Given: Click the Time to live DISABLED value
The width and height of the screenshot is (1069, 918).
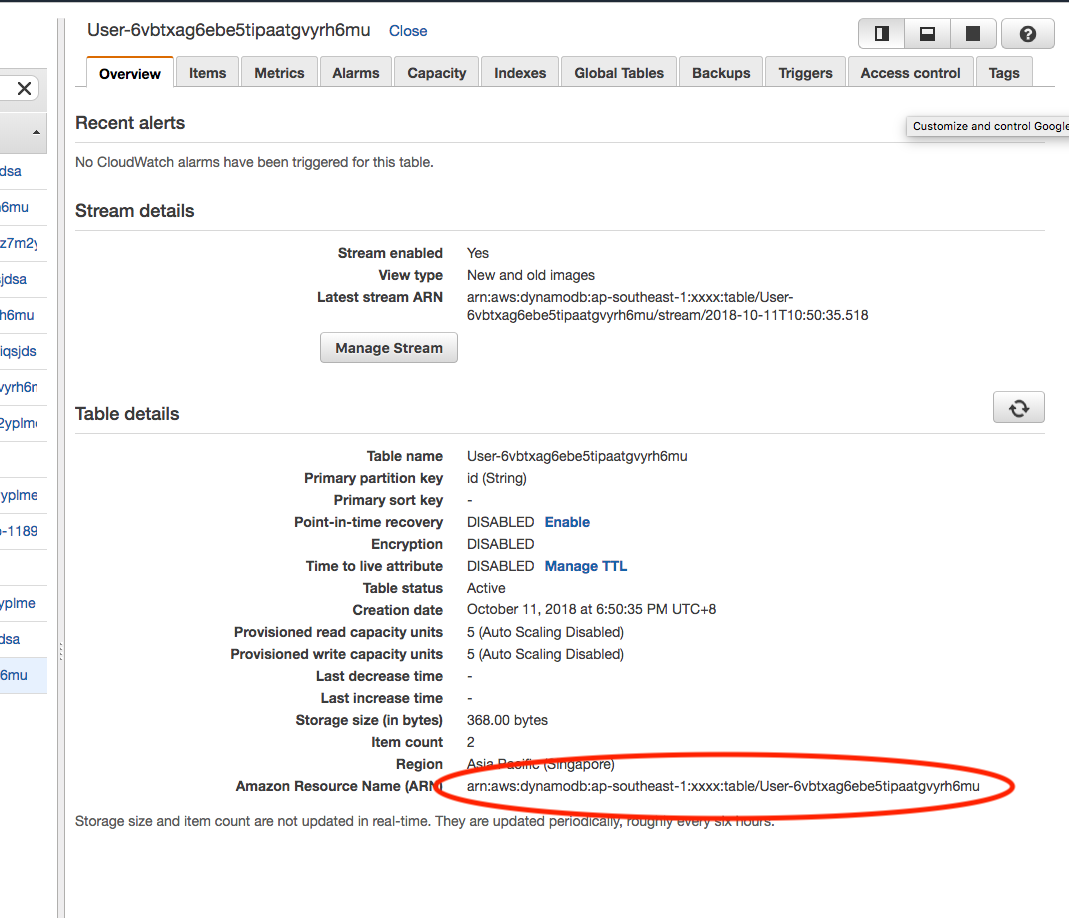Looking at the screenshot, I should [500, 566].
